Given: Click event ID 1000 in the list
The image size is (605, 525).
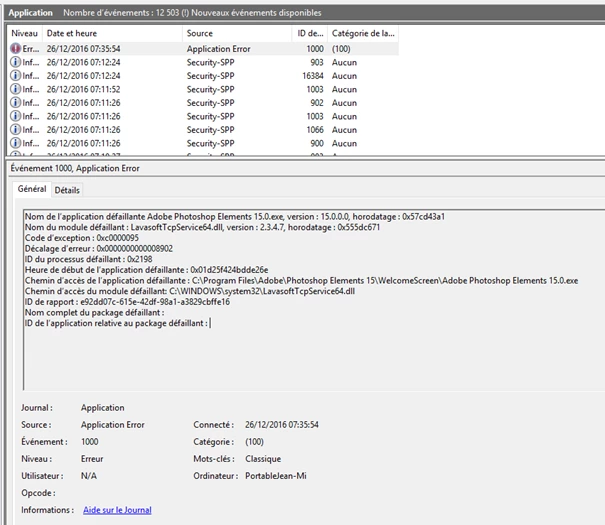Looking at the screenshot, I should click(315, 49).
